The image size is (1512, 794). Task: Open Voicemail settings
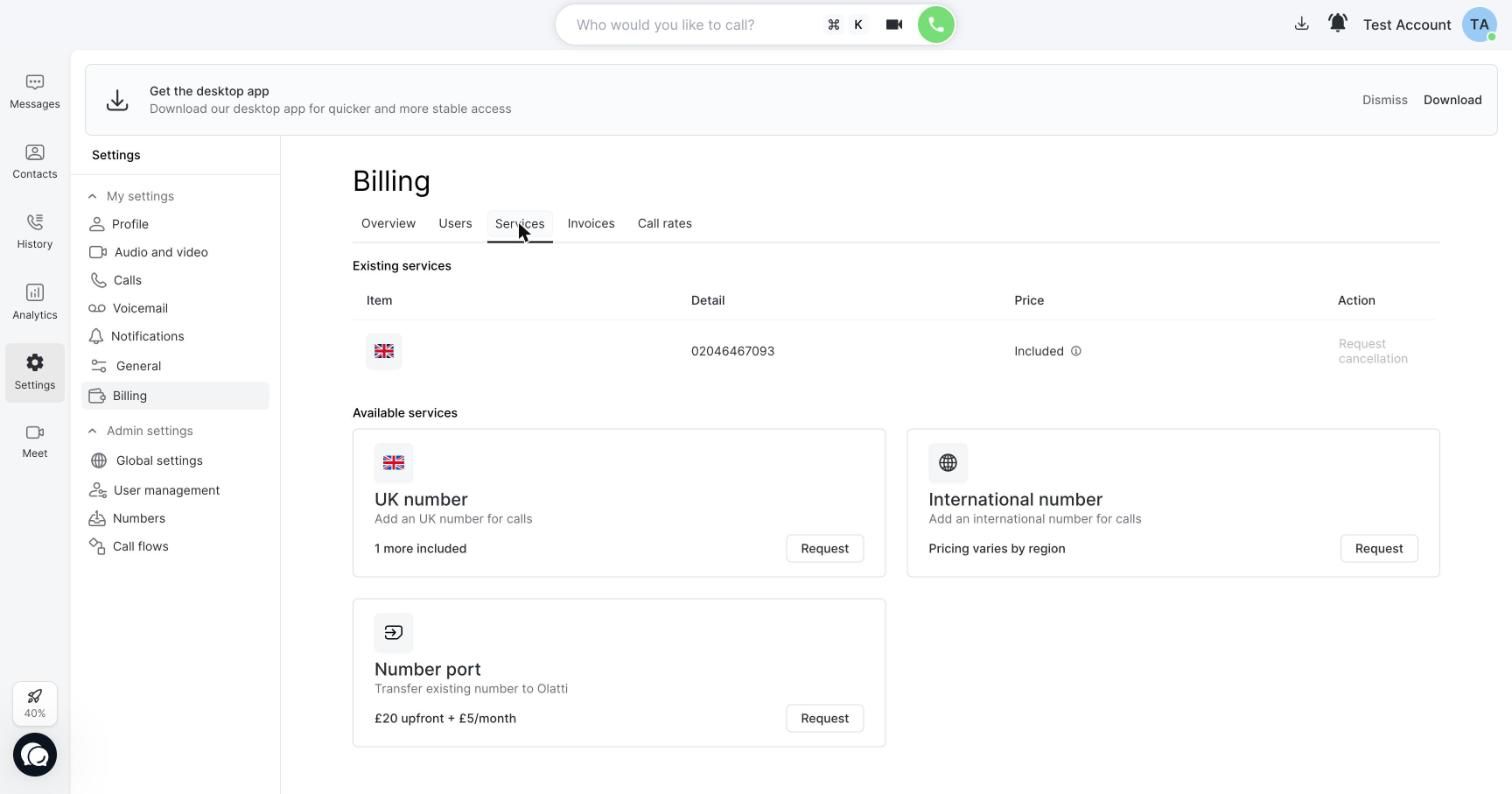point(175,308)
